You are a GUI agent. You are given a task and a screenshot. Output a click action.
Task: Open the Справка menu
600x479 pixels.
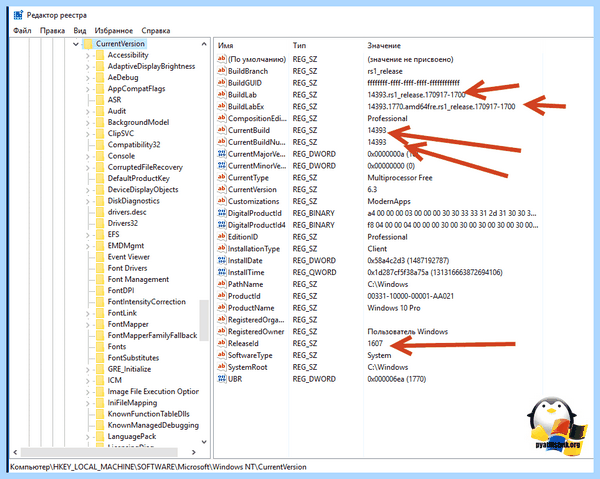click(156, 31)
